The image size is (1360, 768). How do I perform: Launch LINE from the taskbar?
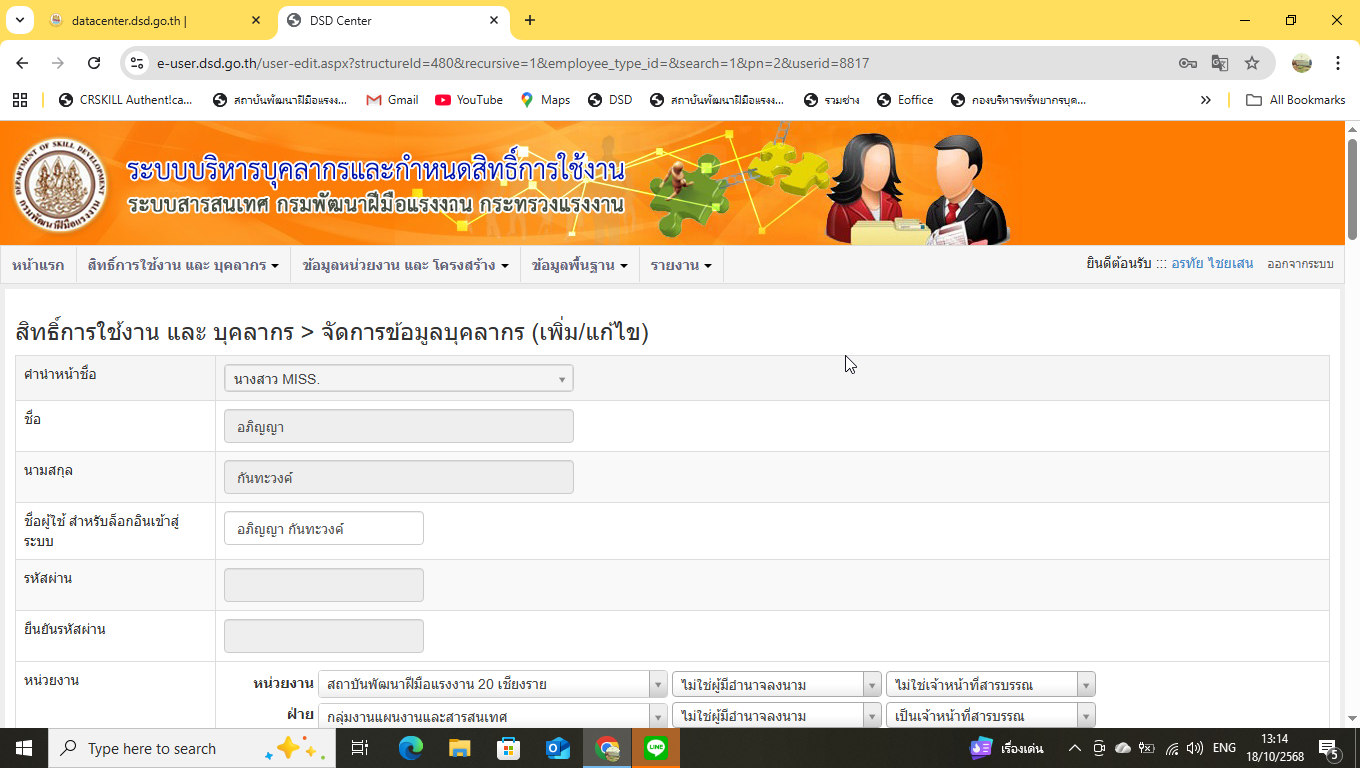click(x=656, y=748)
